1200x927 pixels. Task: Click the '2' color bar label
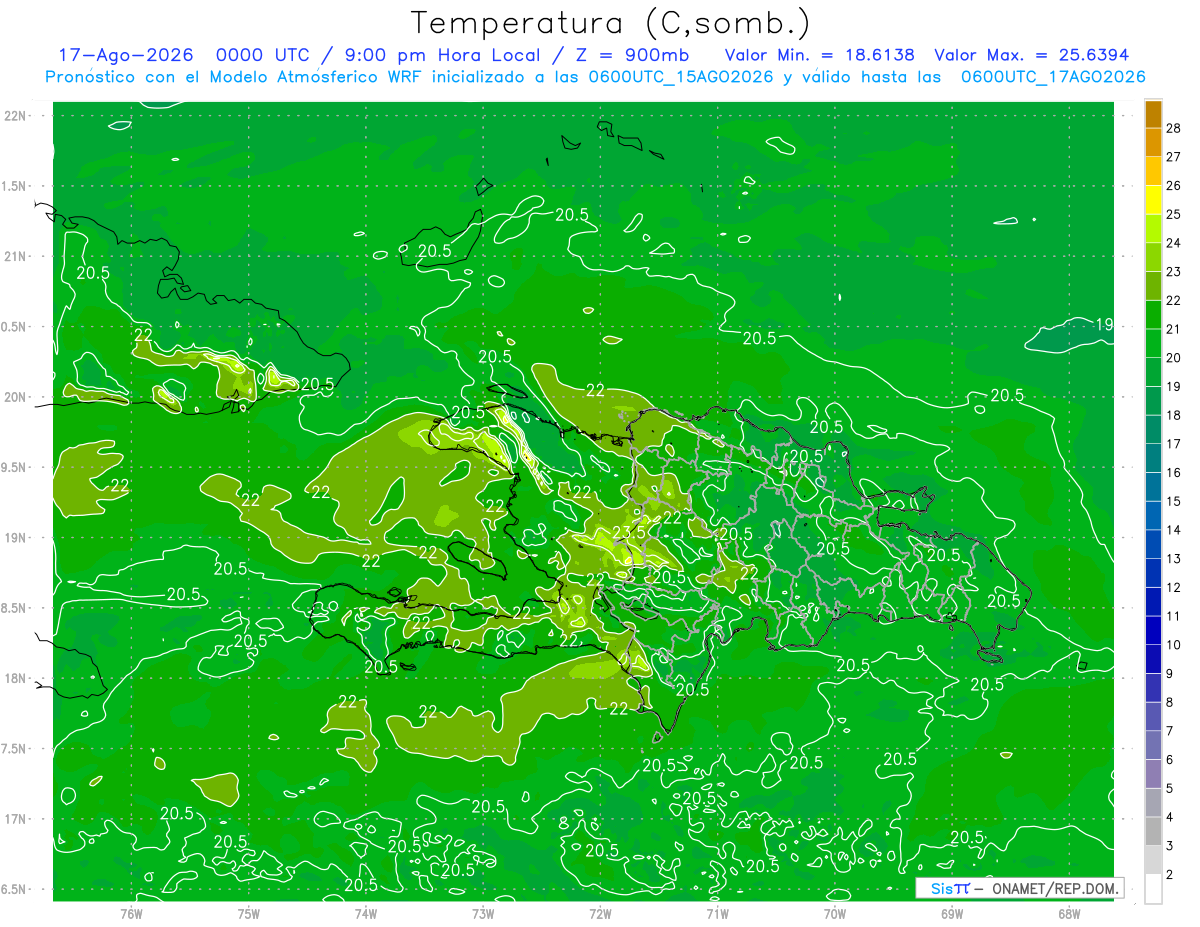[1171, 875]
